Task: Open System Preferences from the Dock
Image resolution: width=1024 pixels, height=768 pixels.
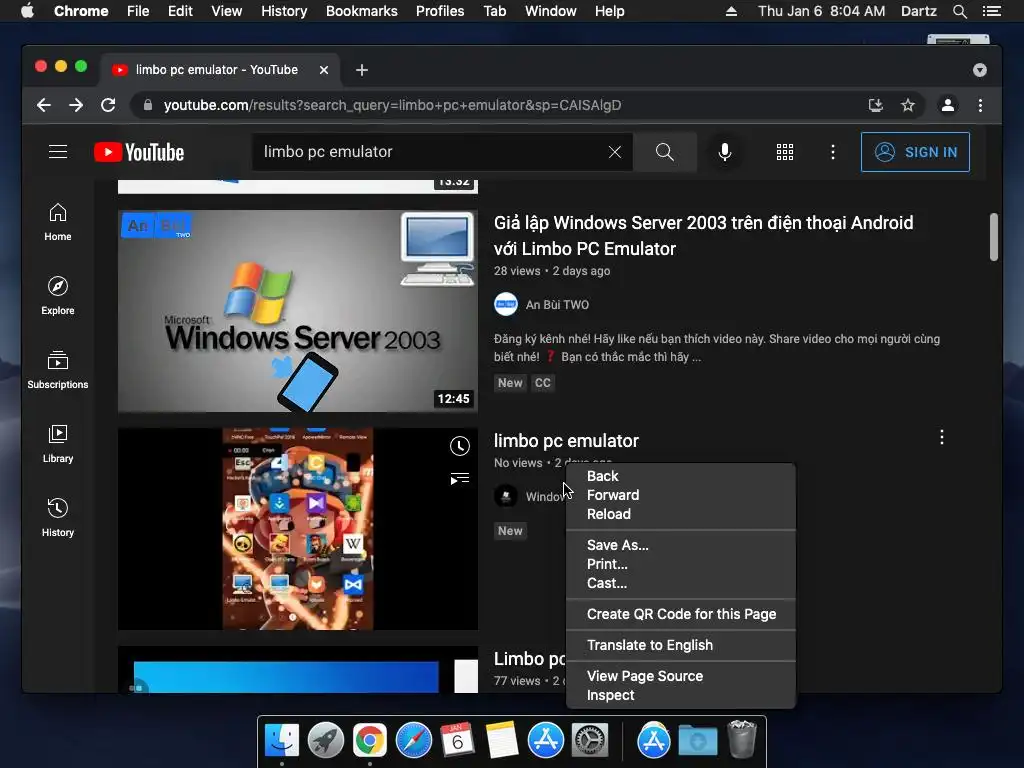Action: pyautogui.click(x=590, y=741)
